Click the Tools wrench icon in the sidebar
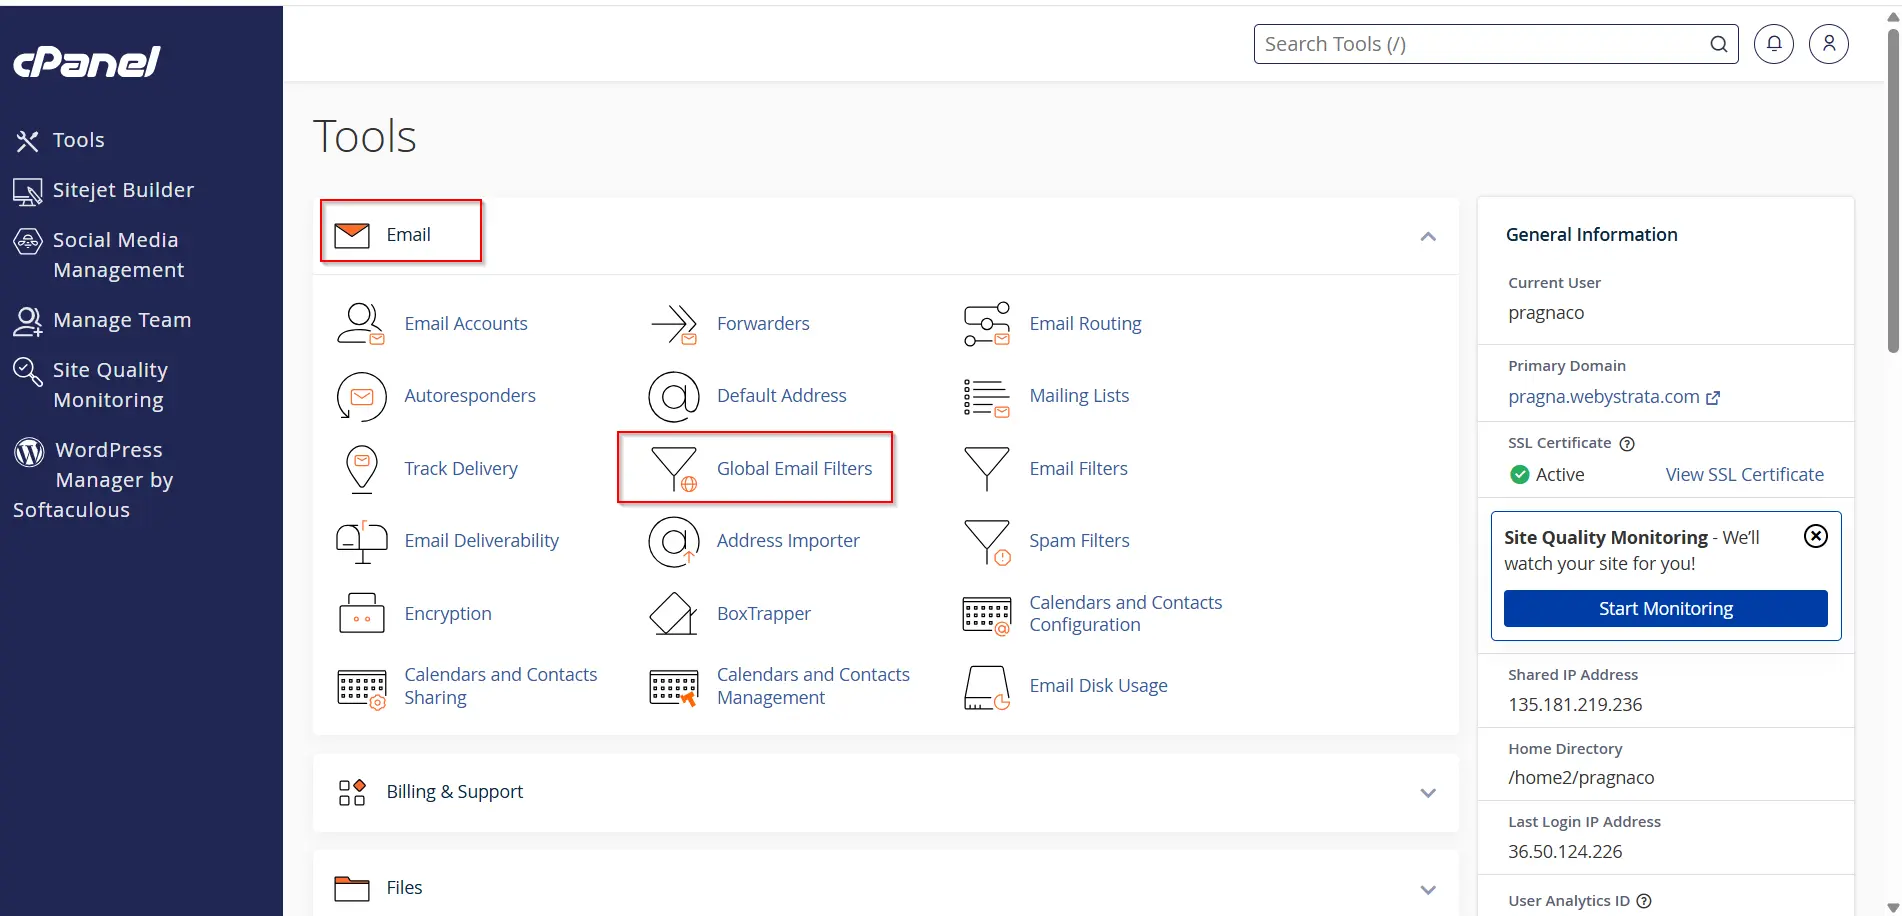The height and width of the screenshot is (916, 1902). 27,141
